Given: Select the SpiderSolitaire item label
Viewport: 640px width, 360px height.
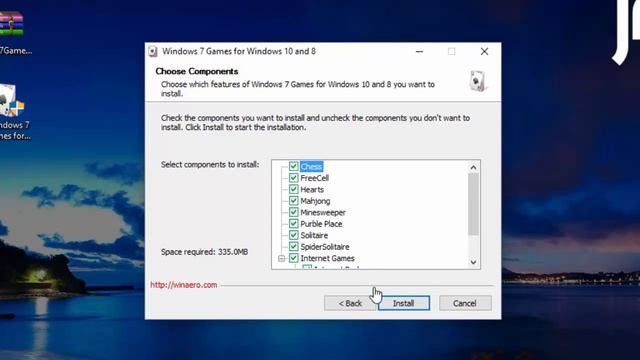Looking at the screenshot, I should coord(325,247).
